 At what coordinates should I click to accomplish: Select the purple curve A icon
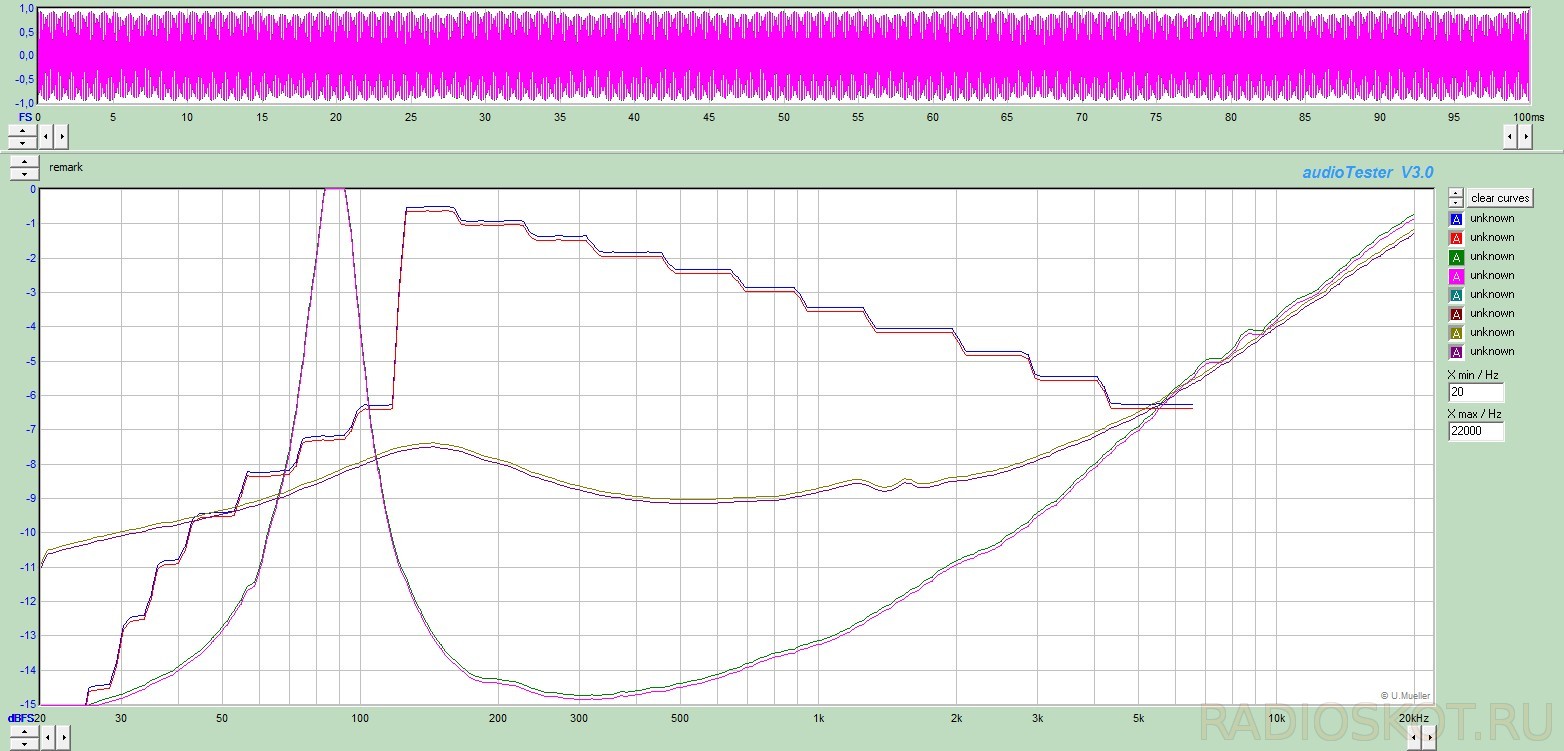[1456, 352]
